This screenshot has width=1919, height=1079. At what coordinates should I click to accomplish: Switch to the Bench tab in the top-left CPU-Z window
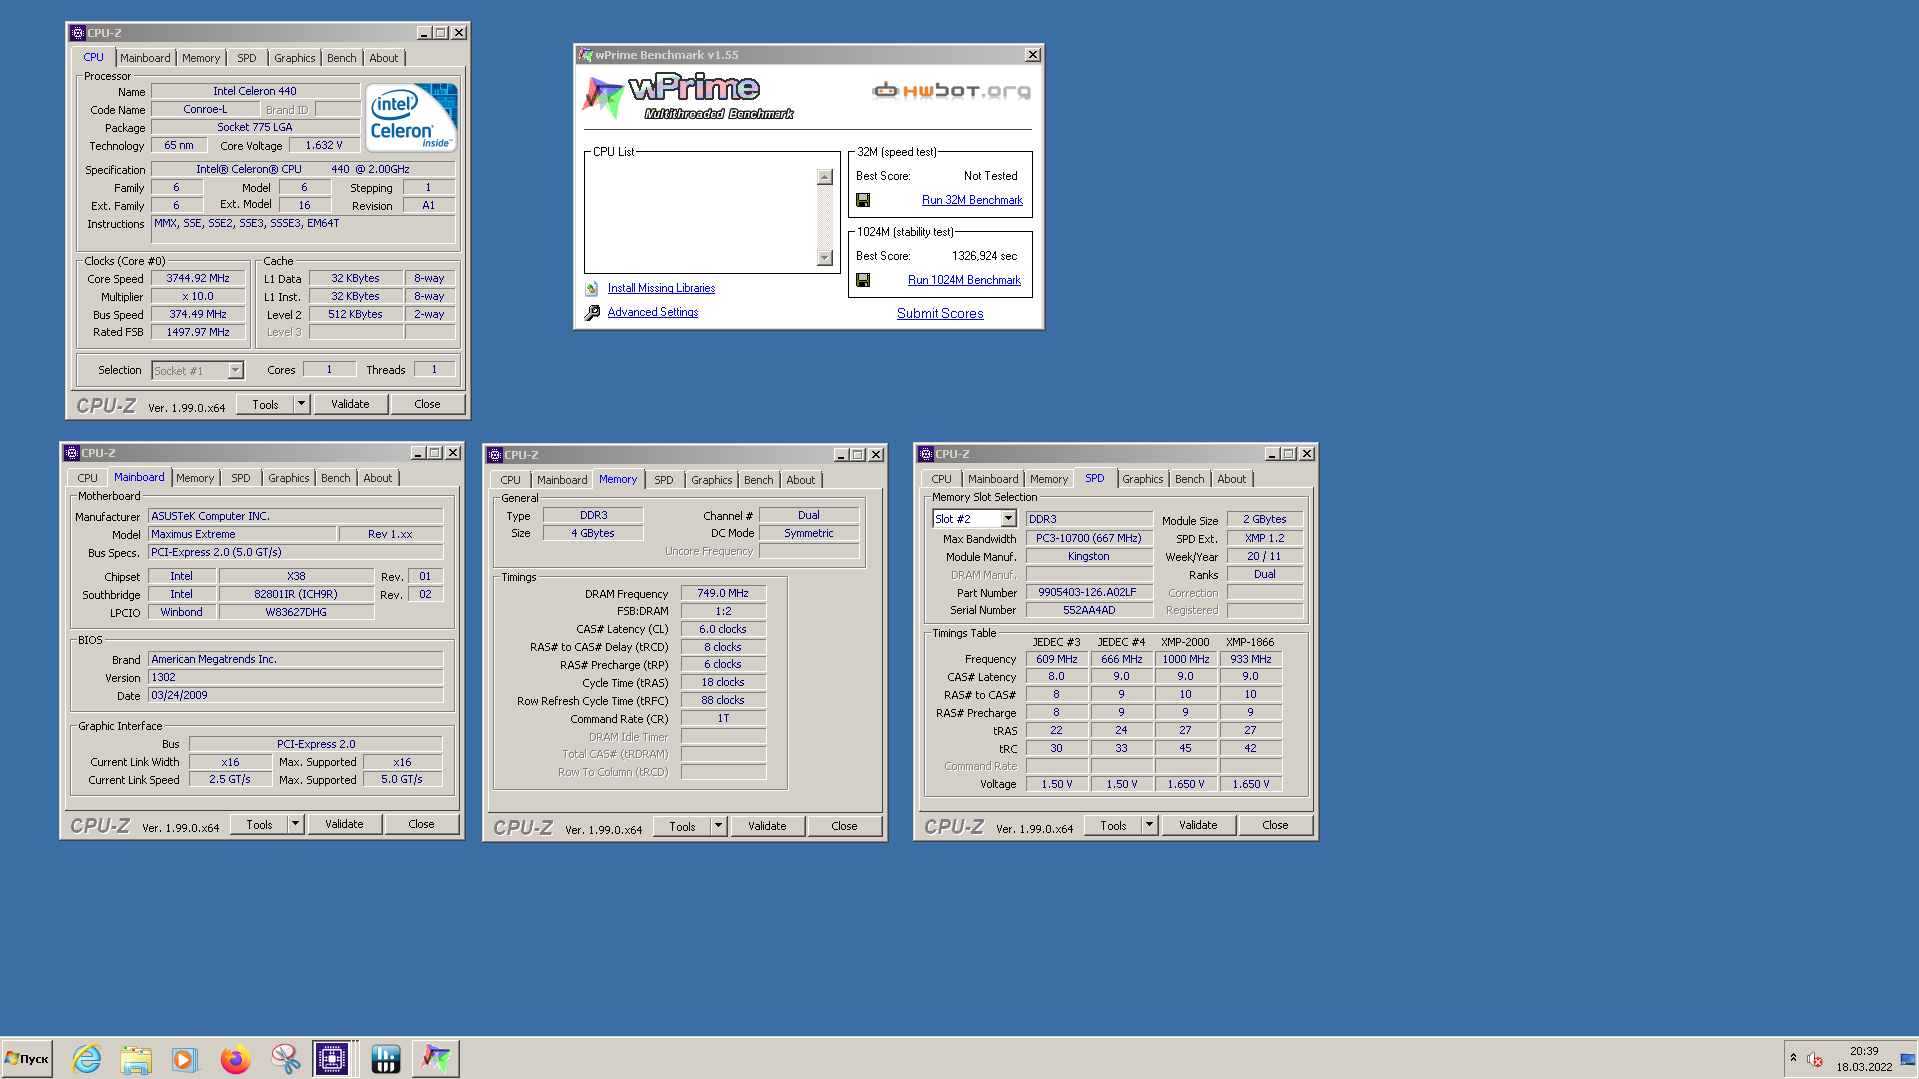tap(341, 58)
